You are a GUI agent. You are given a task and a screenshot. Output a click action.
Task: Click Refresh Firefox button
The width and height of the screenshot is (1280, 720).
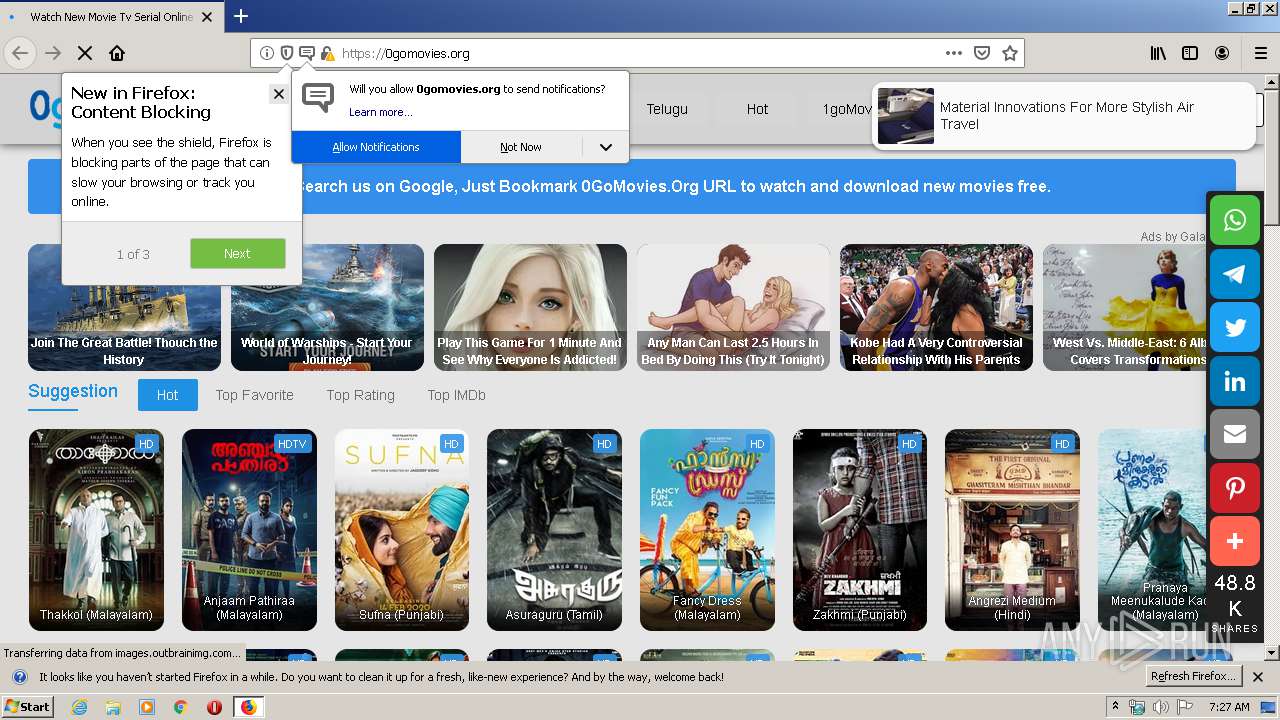1194,677
